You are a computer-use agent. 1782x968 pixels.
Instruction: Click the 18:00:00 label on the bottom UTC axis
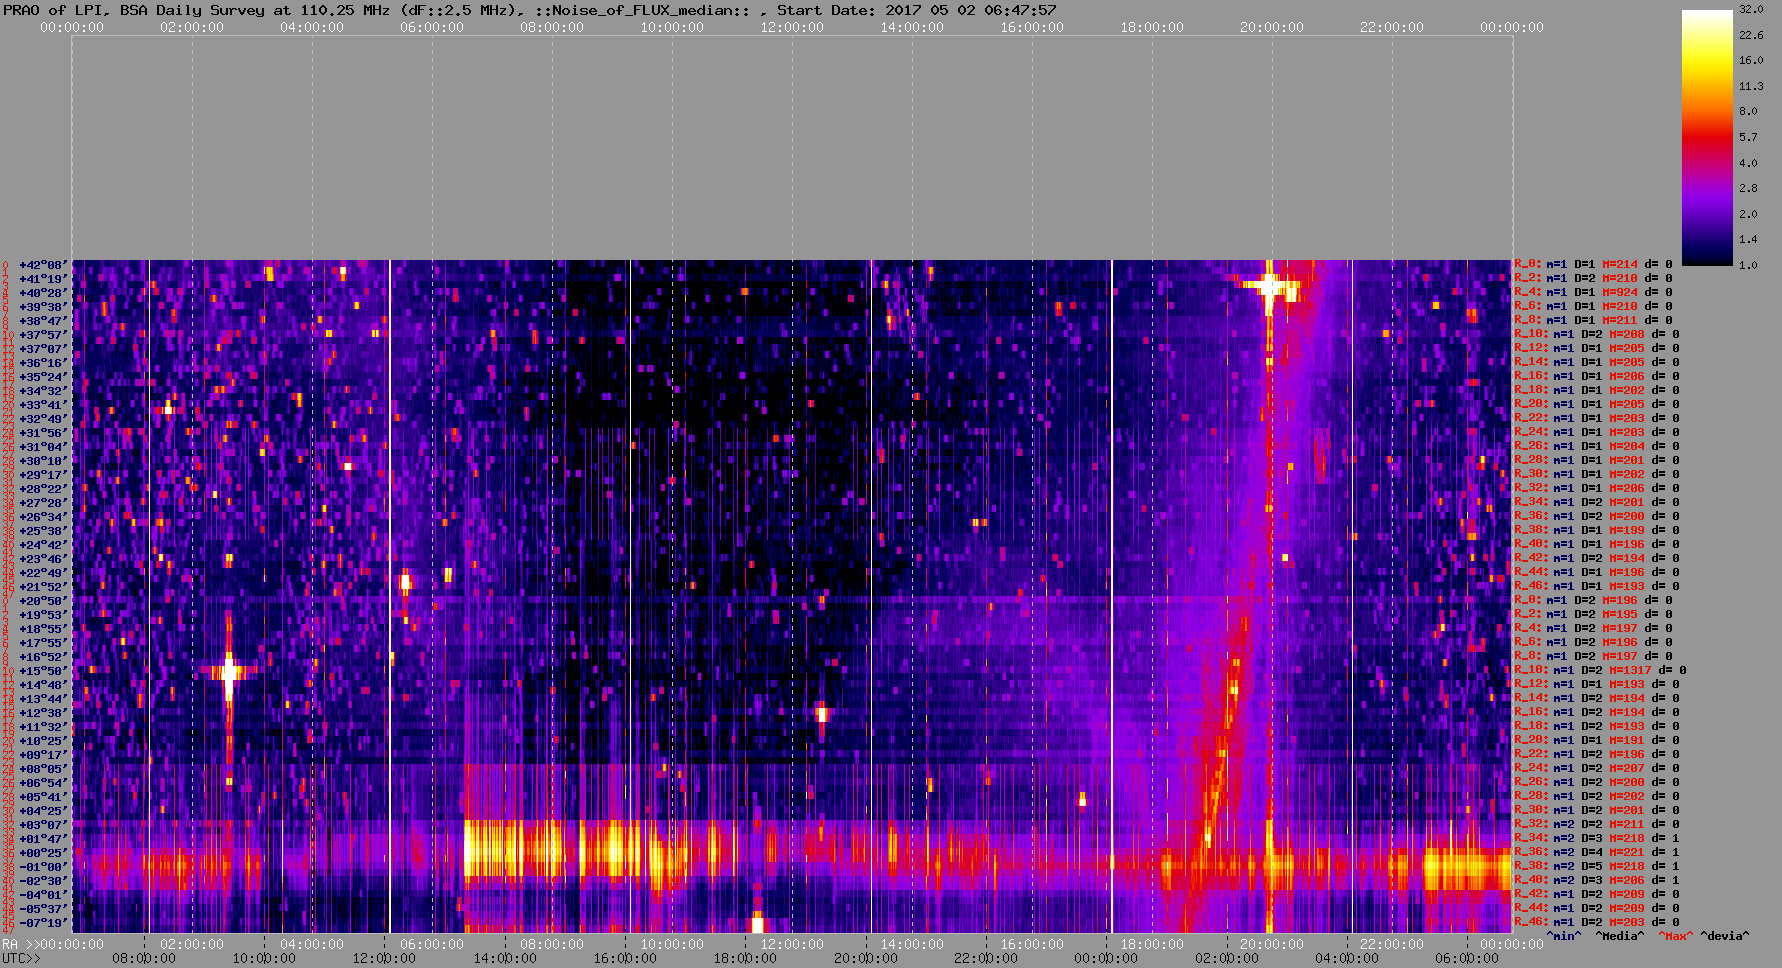(x=746, y=958)
